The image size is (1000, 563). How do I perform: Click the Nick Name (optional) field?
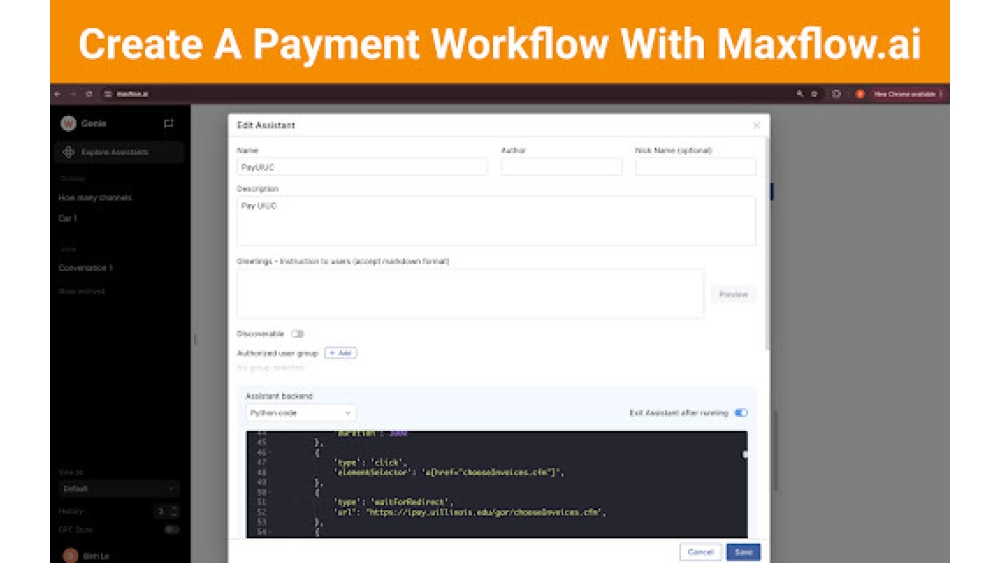696,167
